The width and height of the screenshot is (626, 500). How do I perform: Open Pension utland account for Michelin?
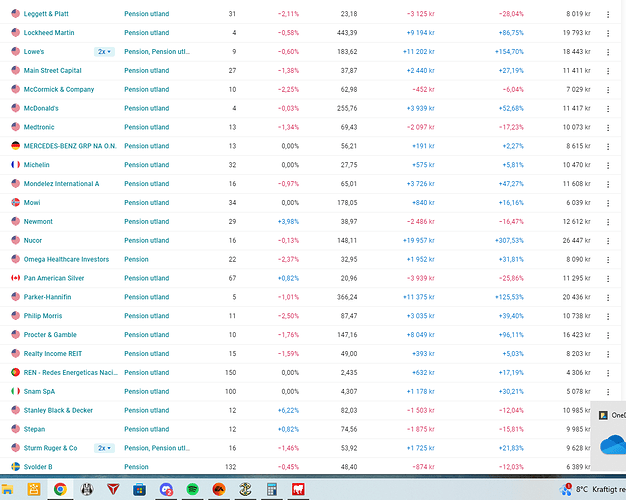[x=146, y=165]
